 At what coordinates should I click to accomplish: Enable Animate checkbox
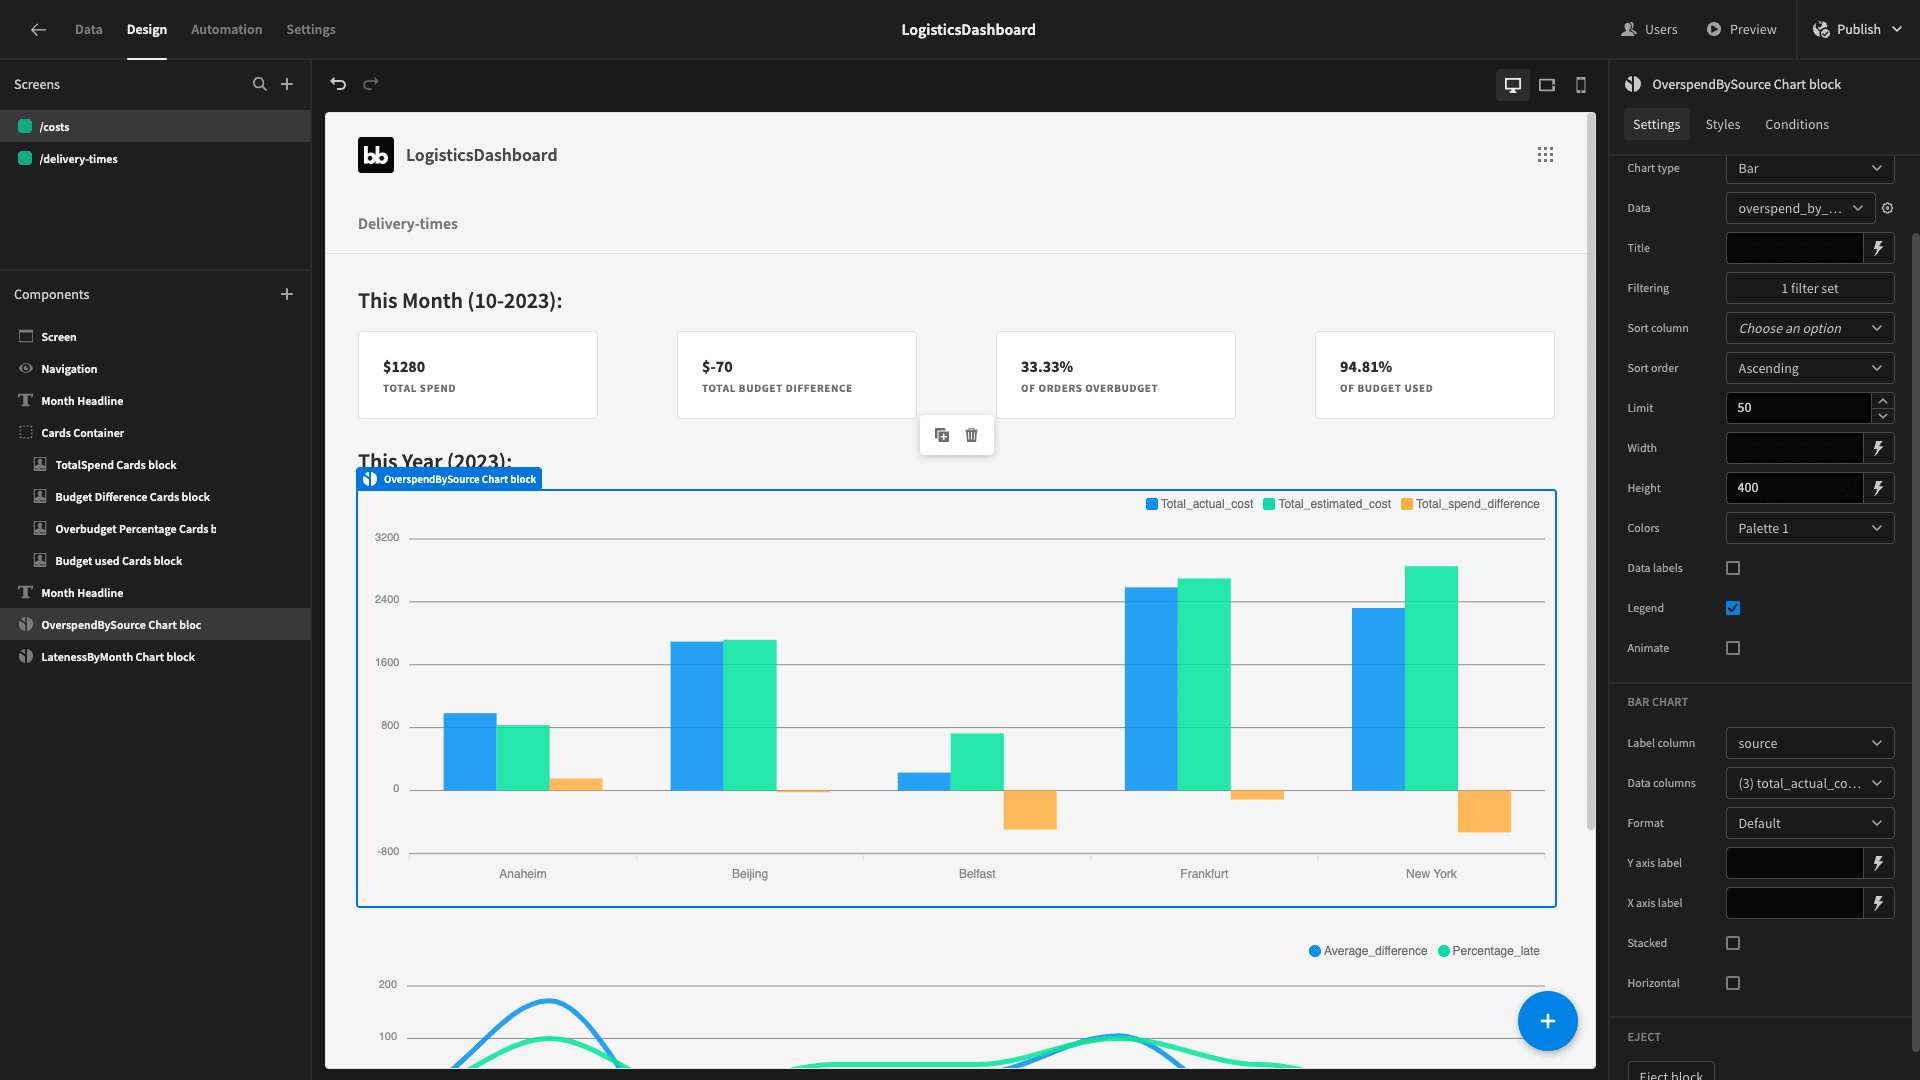(x=1733, y=648)
